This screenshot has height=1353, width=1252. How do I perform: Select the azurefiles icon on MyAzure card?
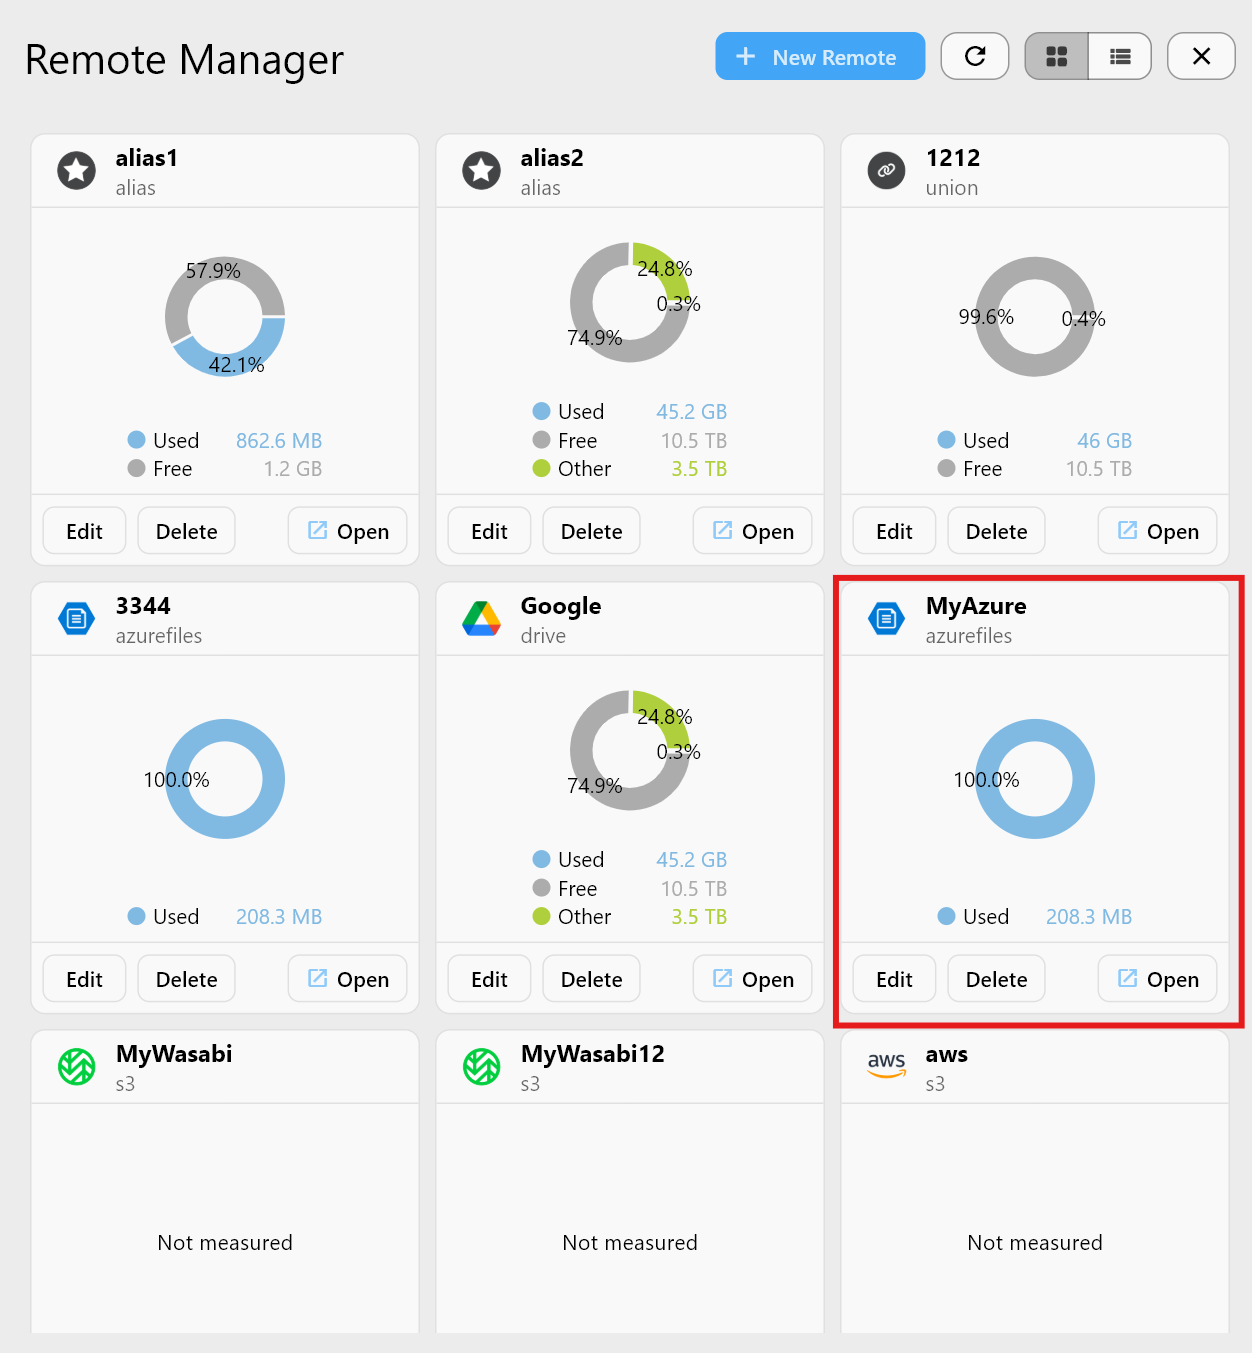[886, 618]
